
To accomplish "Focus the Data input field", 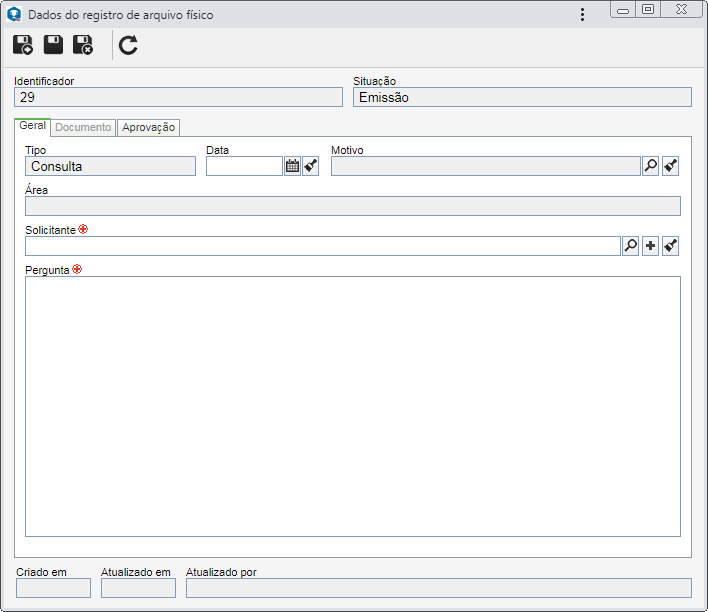I will 244,166.
